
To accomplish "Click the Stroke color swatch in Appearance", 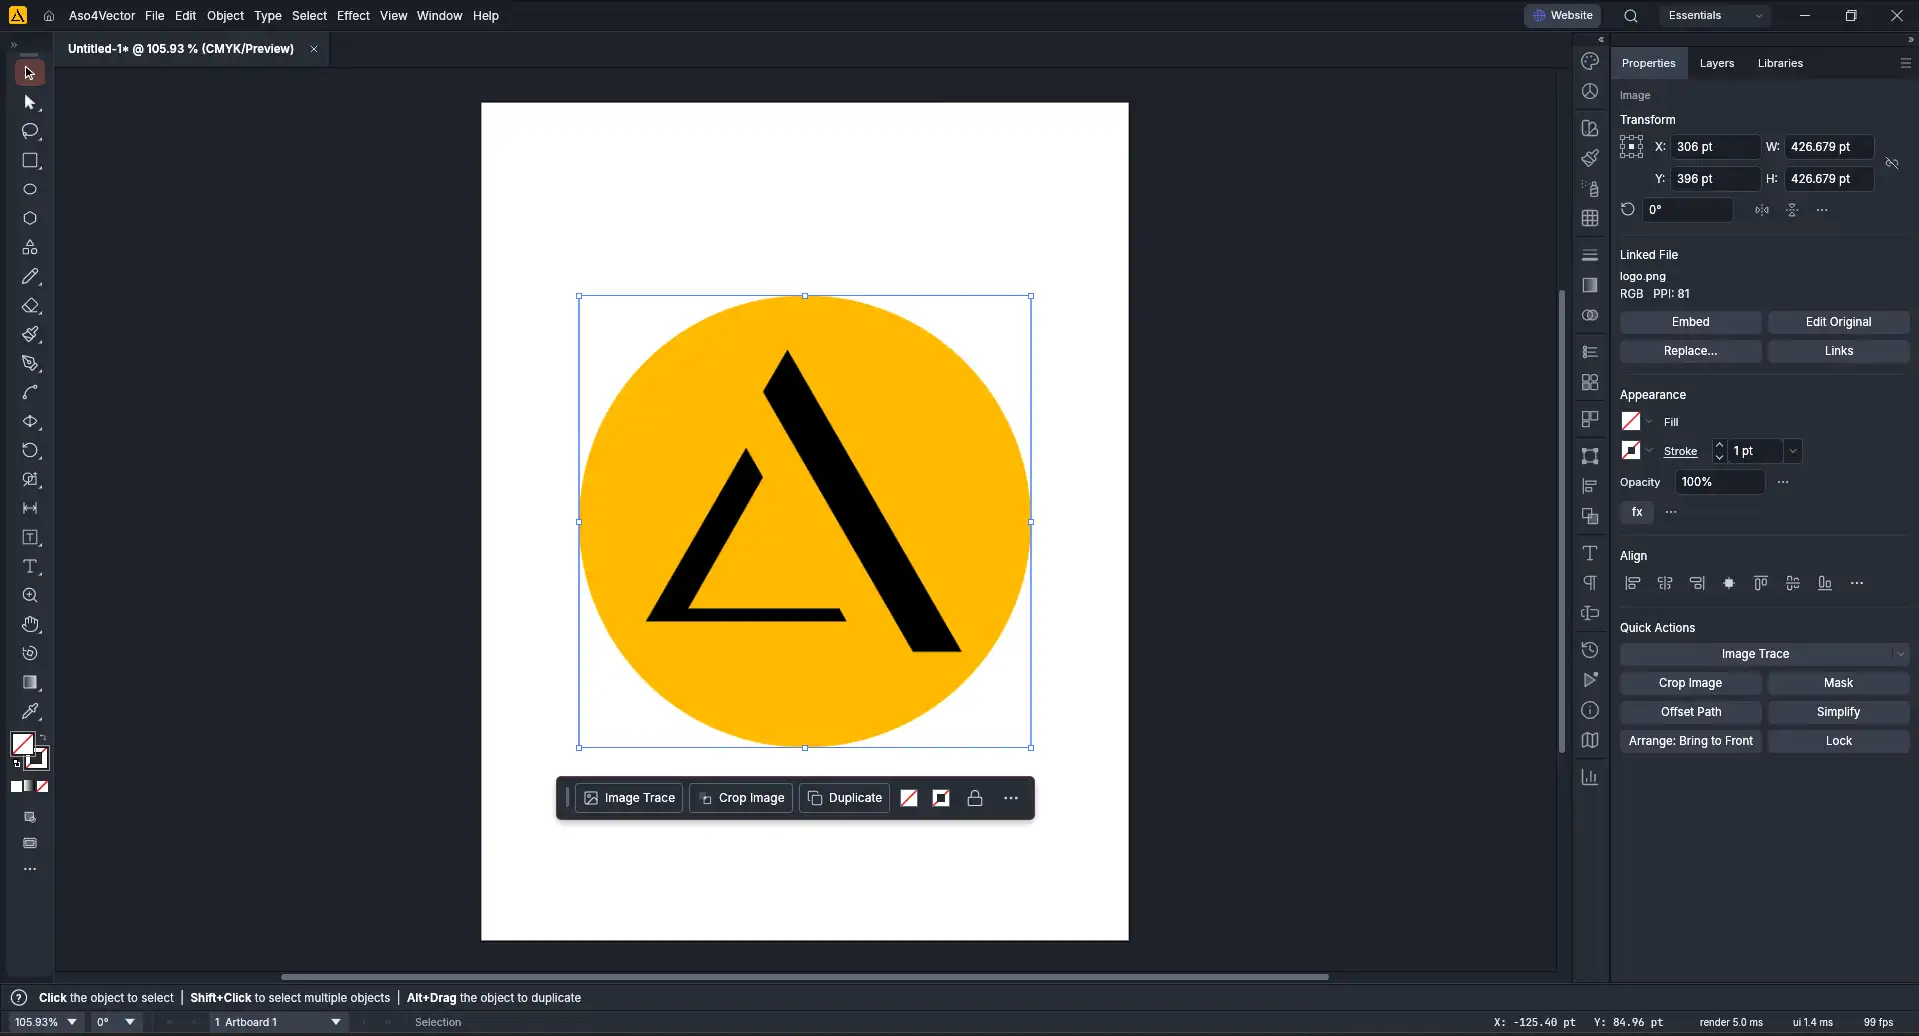I will pos(1631,451).
